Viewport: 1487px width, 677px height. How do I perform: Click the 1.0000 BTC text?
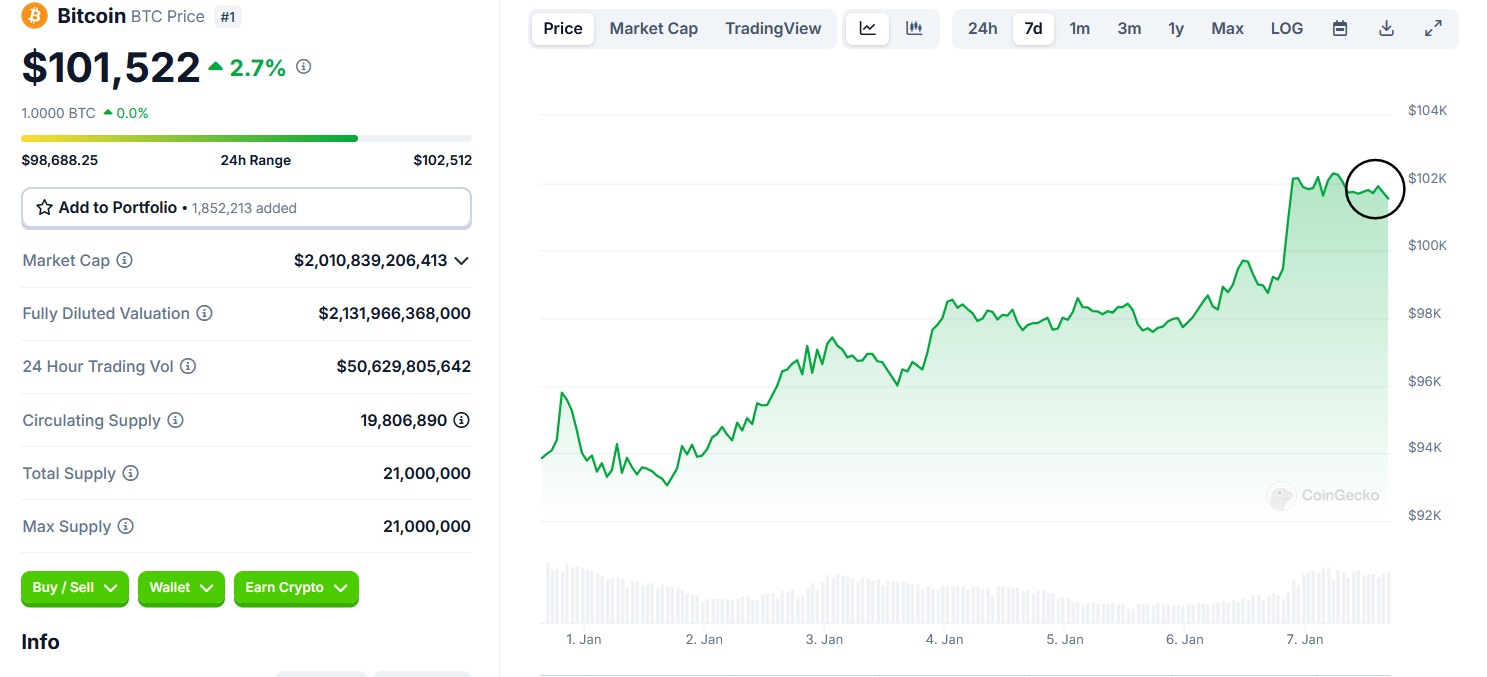click(59, 113)
